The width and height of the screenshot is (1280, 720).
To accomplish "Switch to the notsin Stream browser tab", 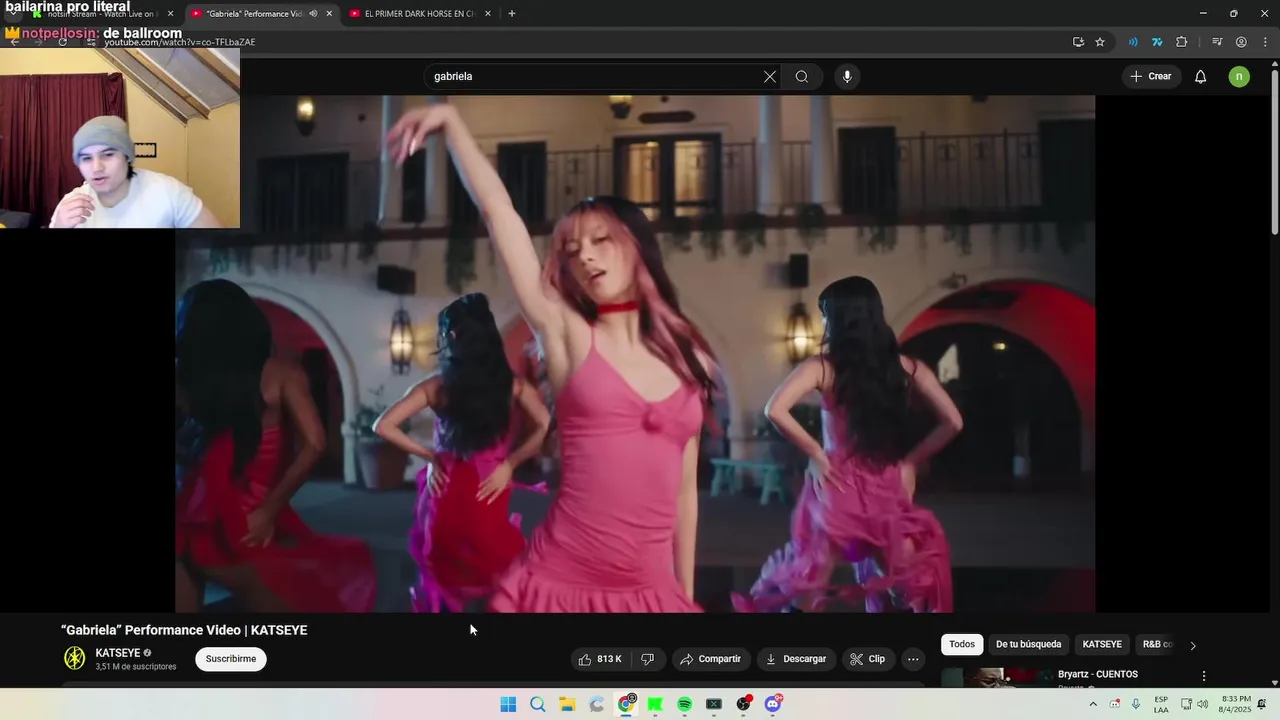I will 100,14.
